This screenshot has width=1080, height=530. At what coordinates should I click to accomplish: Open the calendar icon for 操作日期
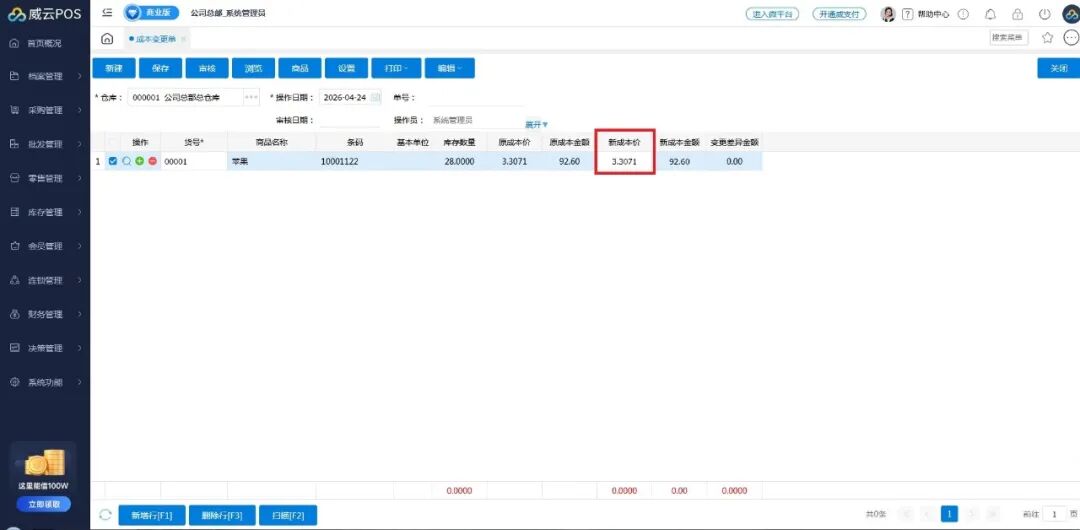click(x=375, y=98)
